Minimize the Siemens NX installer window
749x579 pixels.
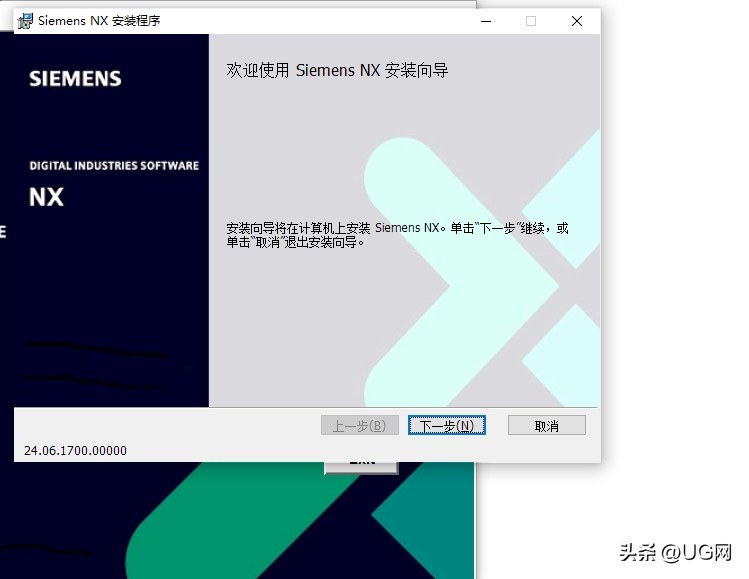(486, 21)
